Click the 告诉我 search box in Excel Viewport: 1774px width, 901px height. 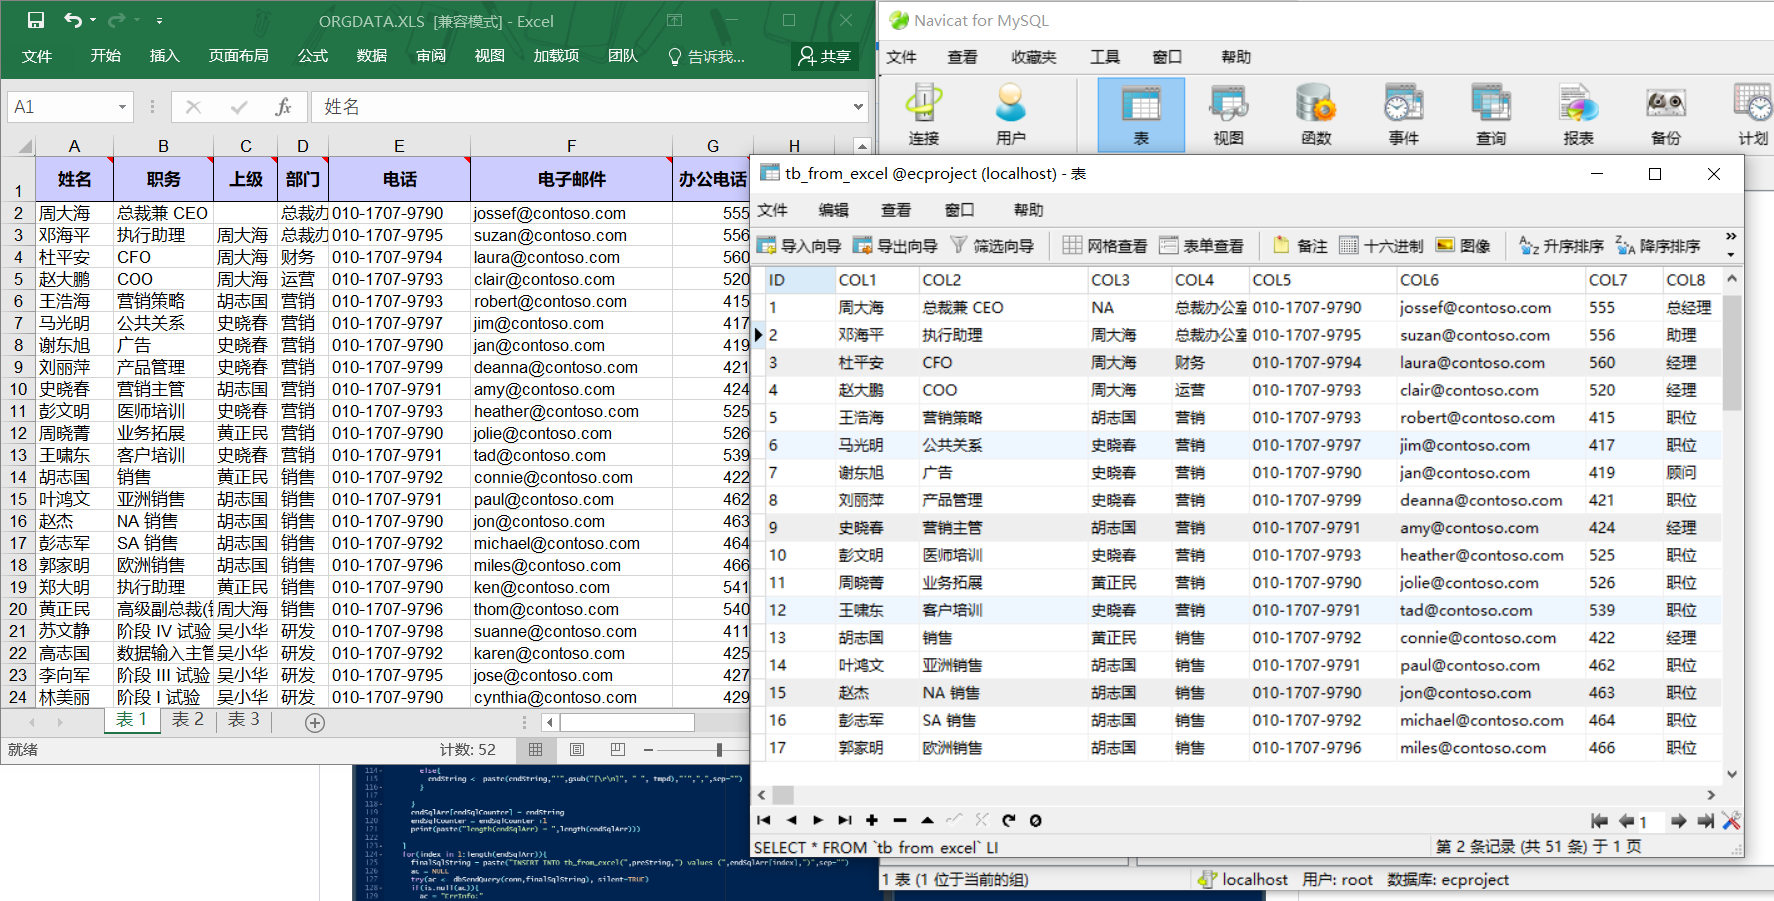(706, 56)
